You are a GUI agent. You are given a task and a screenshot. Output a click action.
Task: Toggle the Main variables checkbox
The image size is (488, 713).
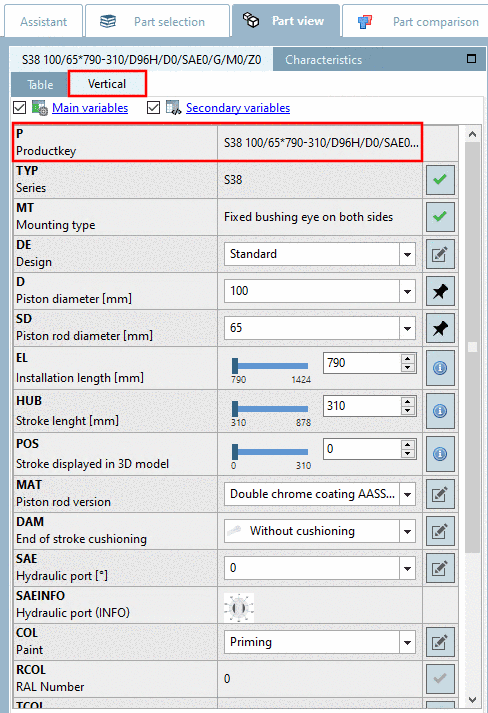pos(20,108)
